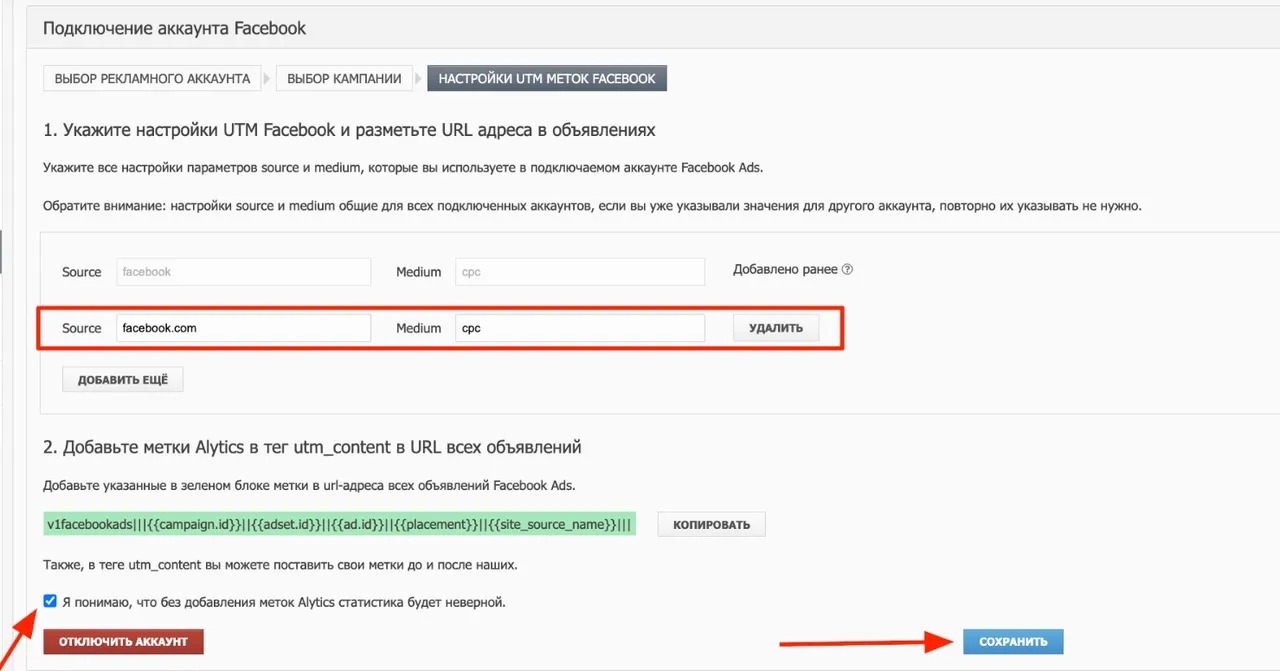Click the 'Добавлено ранее' label
The width and height of the screenshot is (1280, 671).
[x=785, y=270]
